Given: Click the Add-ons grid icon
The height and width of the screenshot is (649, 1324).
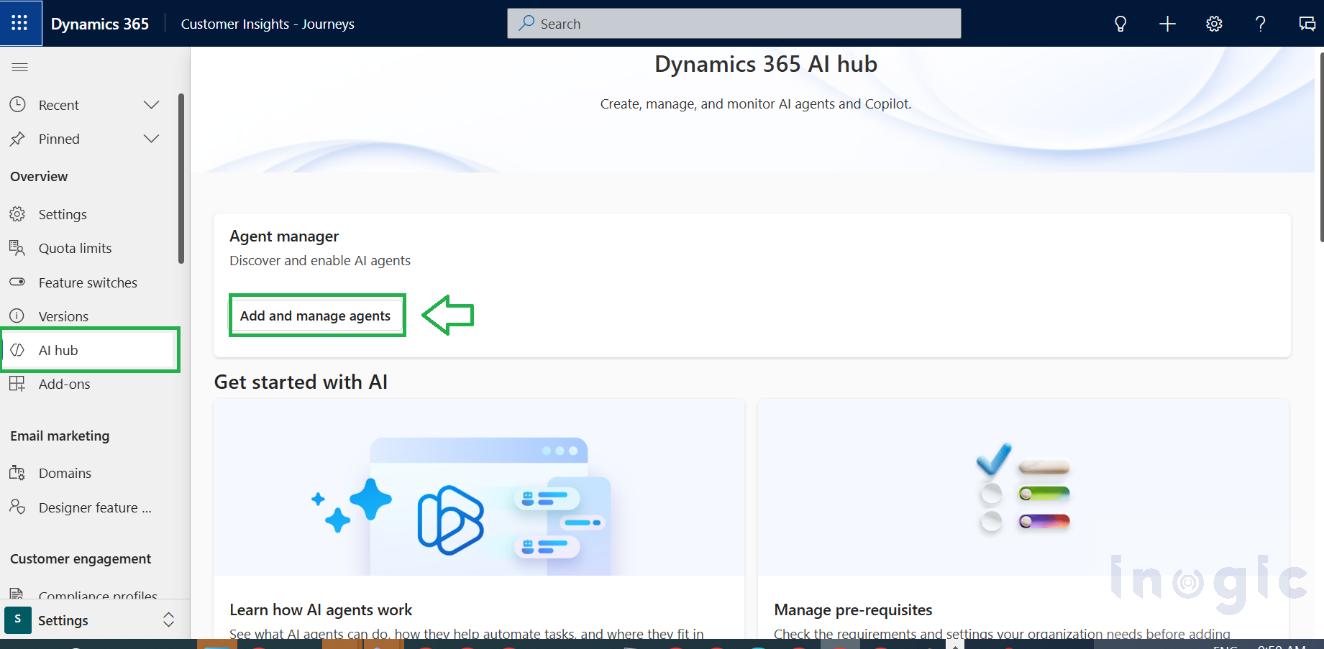Looking at the screenshot, I should coord(17,384).
